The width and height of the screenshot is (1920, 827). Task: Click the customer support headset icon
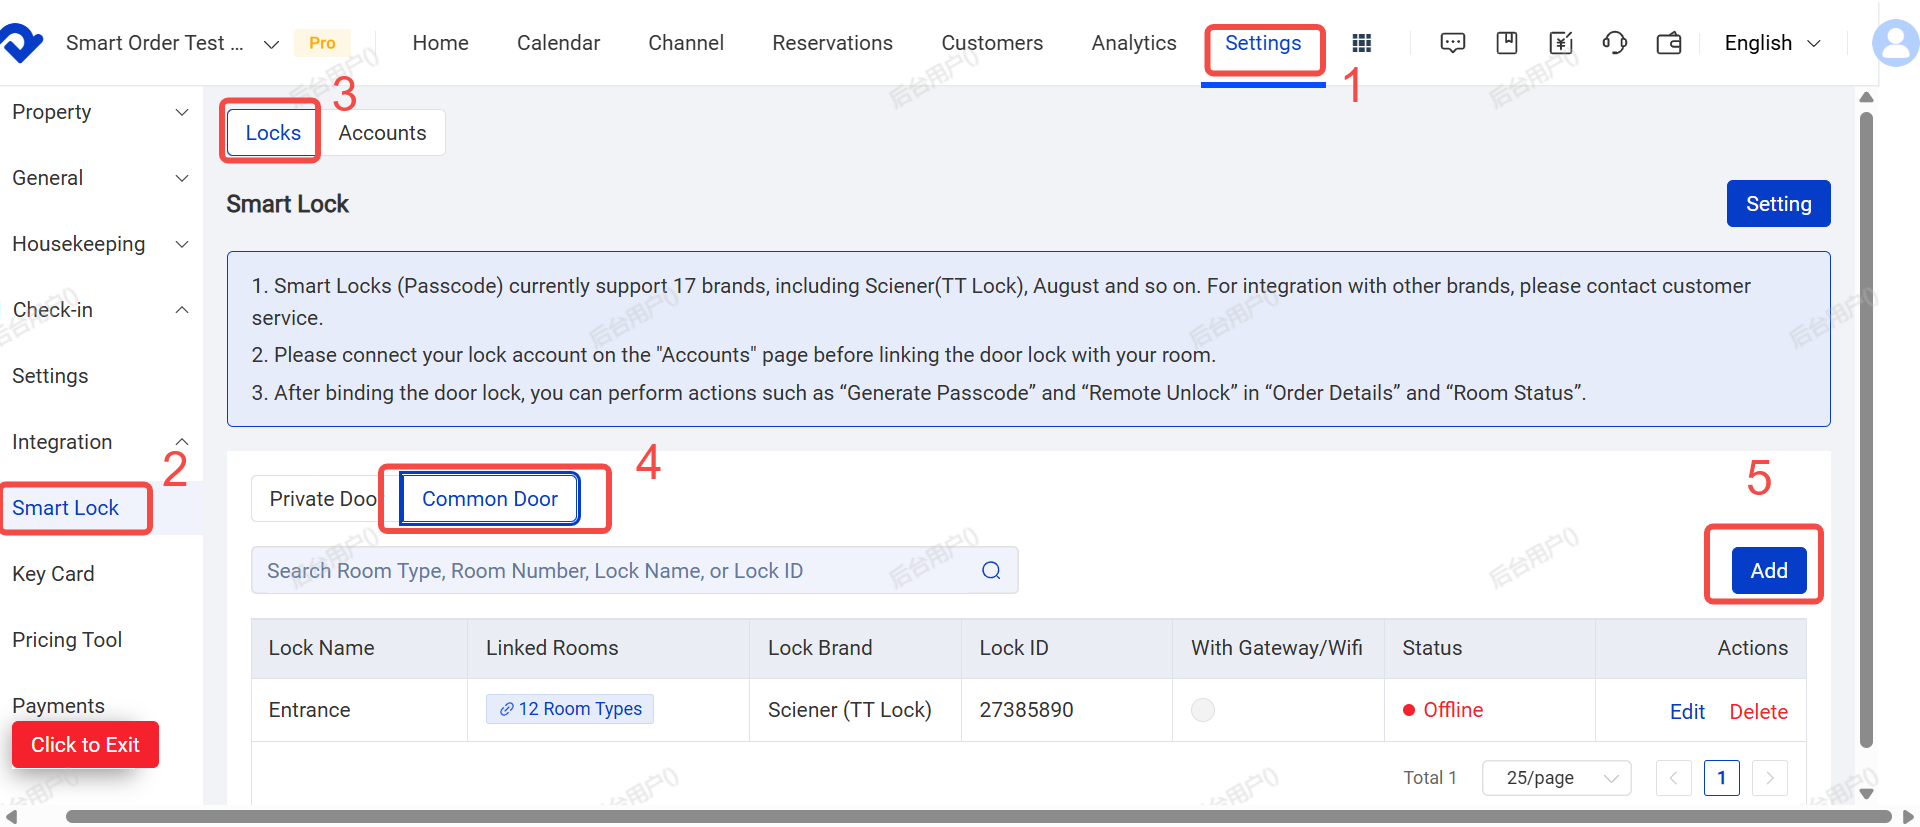pyautogui.click(x=1614, y=43)
